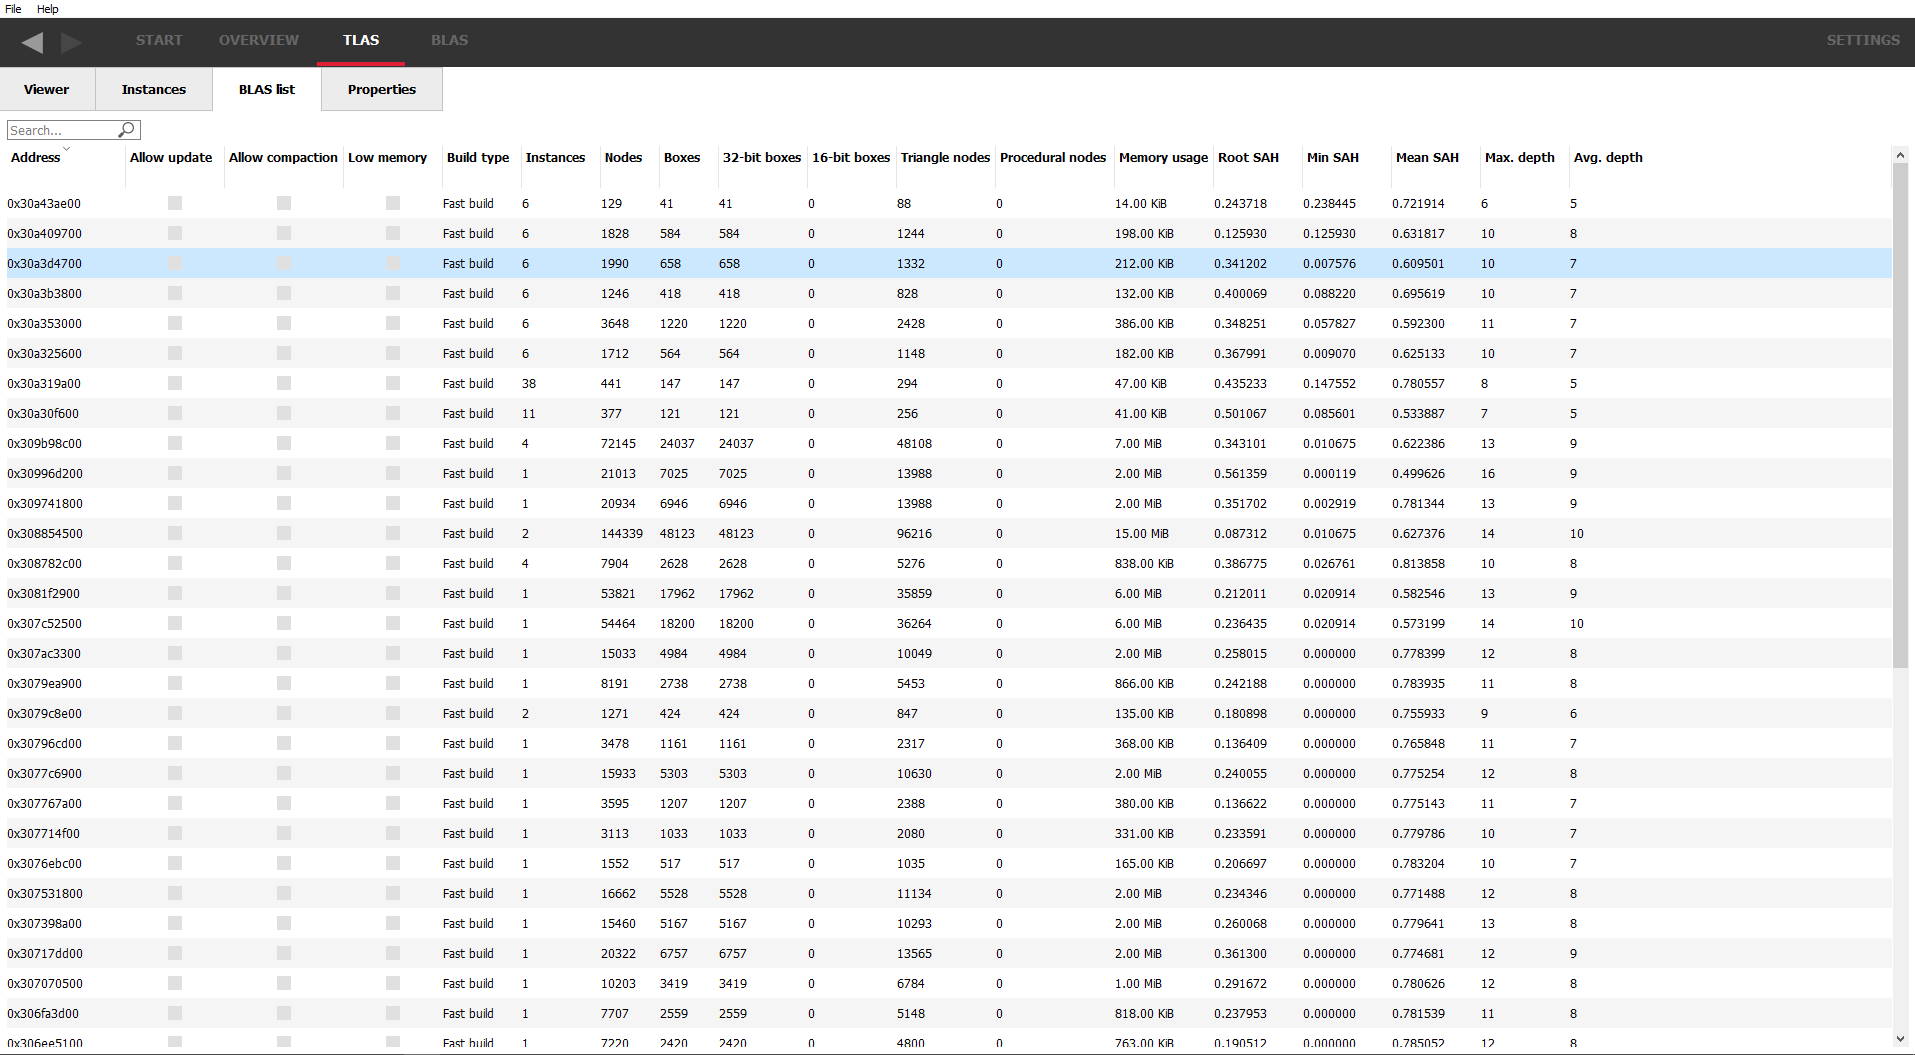Sort by Avg. depth column header
The height and width of the screenshot is (1055, 1915).
1608,157
